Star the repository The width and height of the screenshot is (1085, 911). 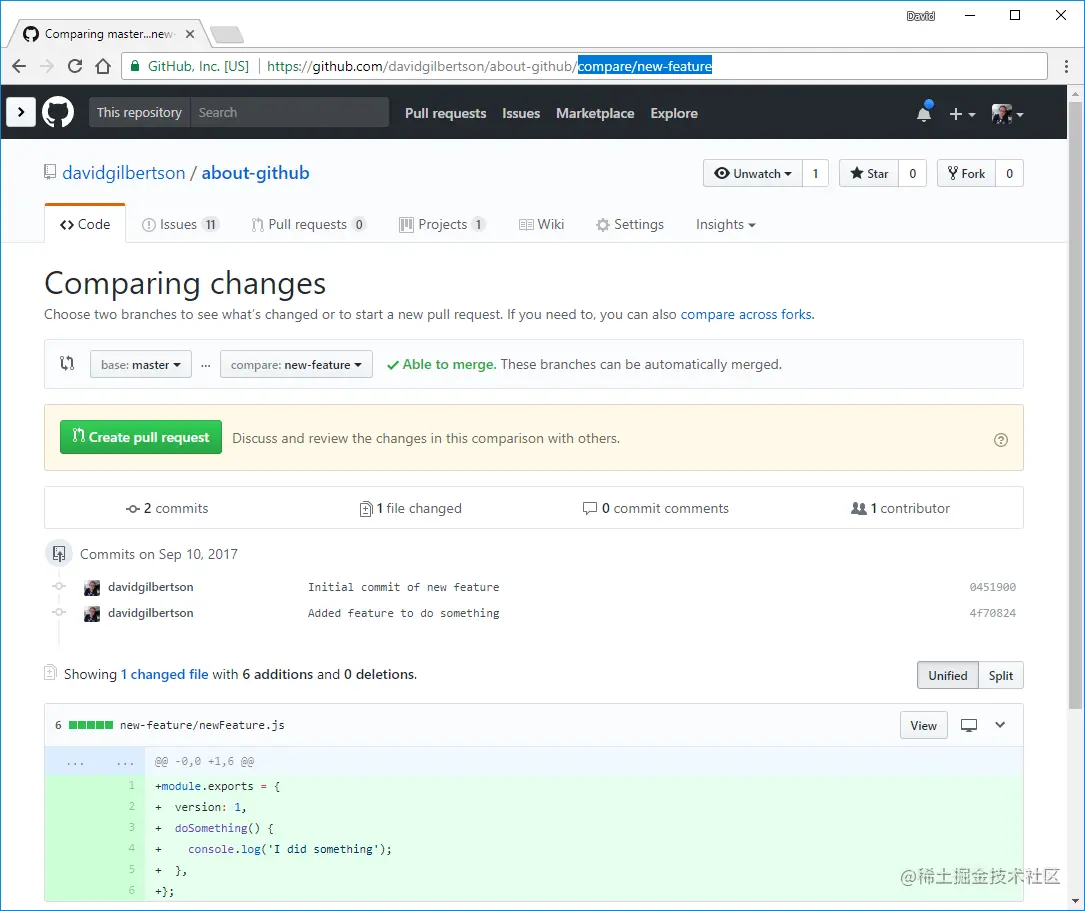point(869,174)
